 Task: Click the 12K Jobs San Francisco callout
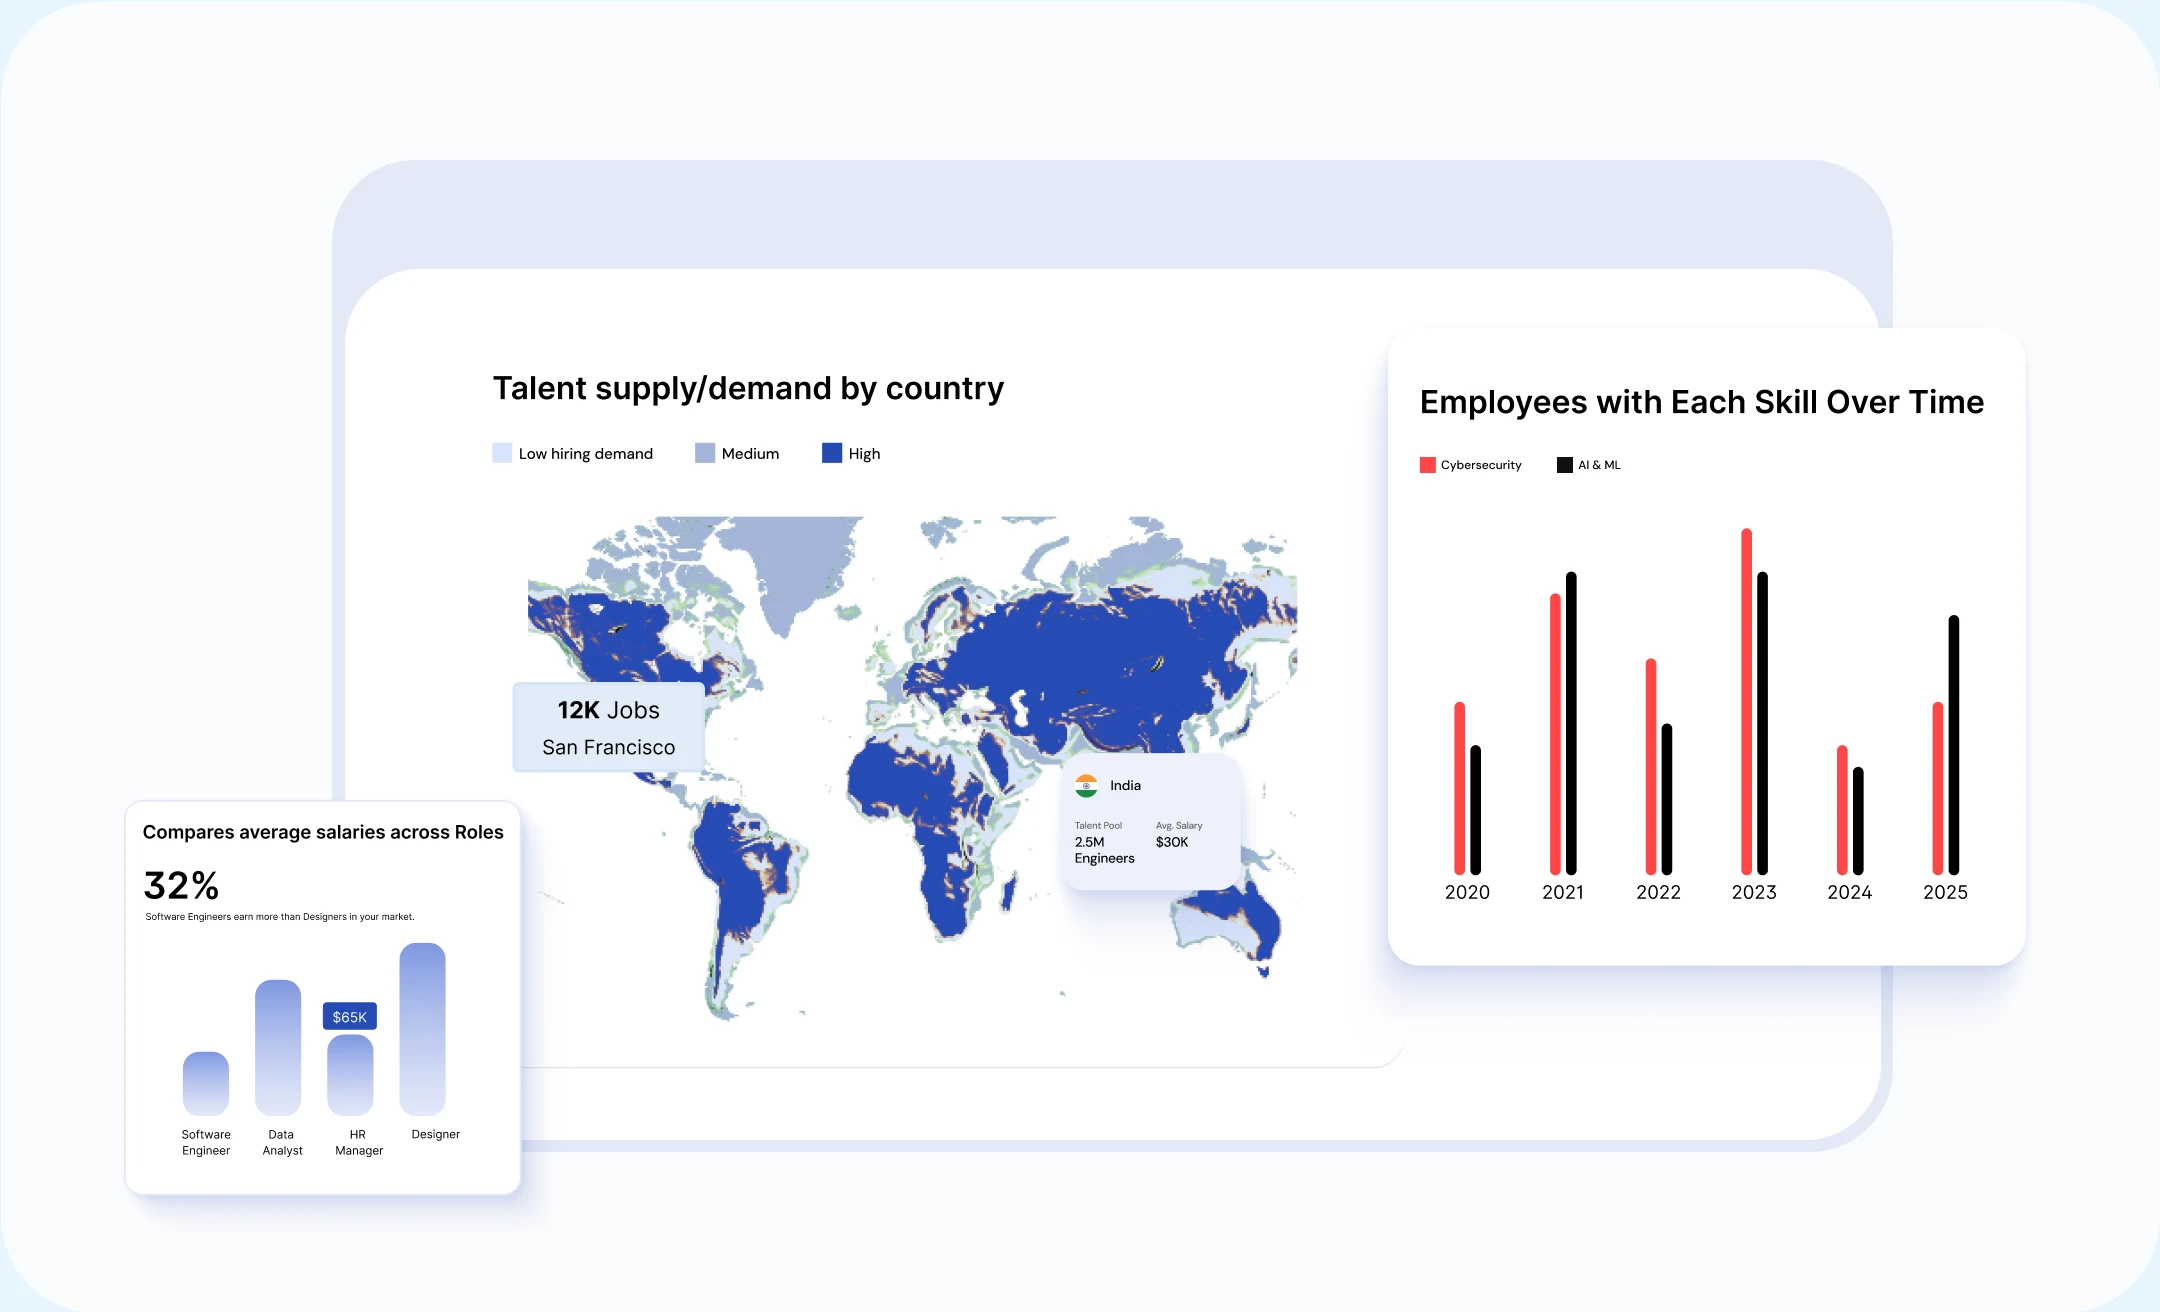608,727
